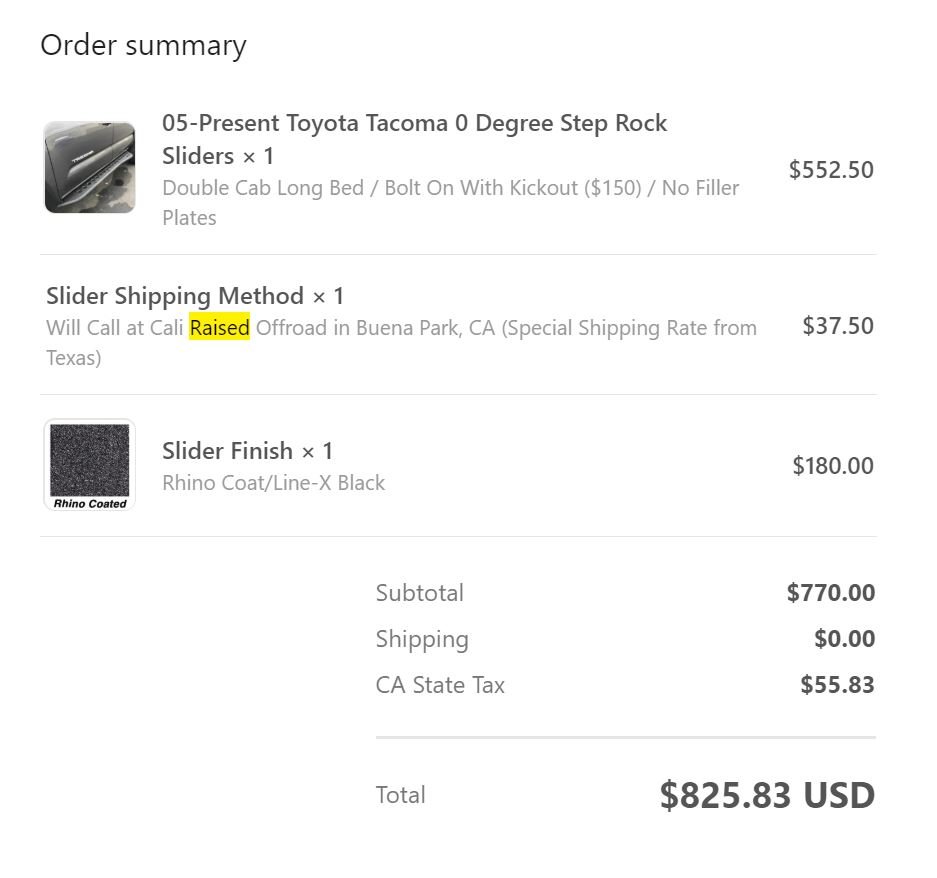Screen dimensions: 937x878
Task: Click the 05-Present Toyota Tacoma product title
Action: (x=415, y=139)
